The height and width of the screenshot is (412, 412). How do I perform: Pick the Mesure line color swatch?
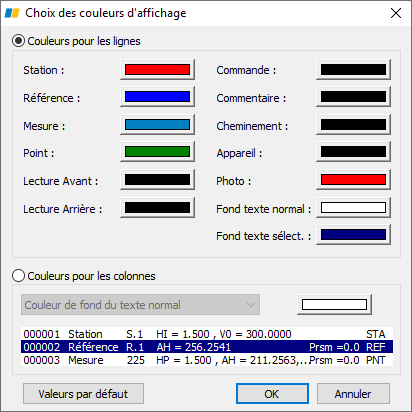point(157,125)
